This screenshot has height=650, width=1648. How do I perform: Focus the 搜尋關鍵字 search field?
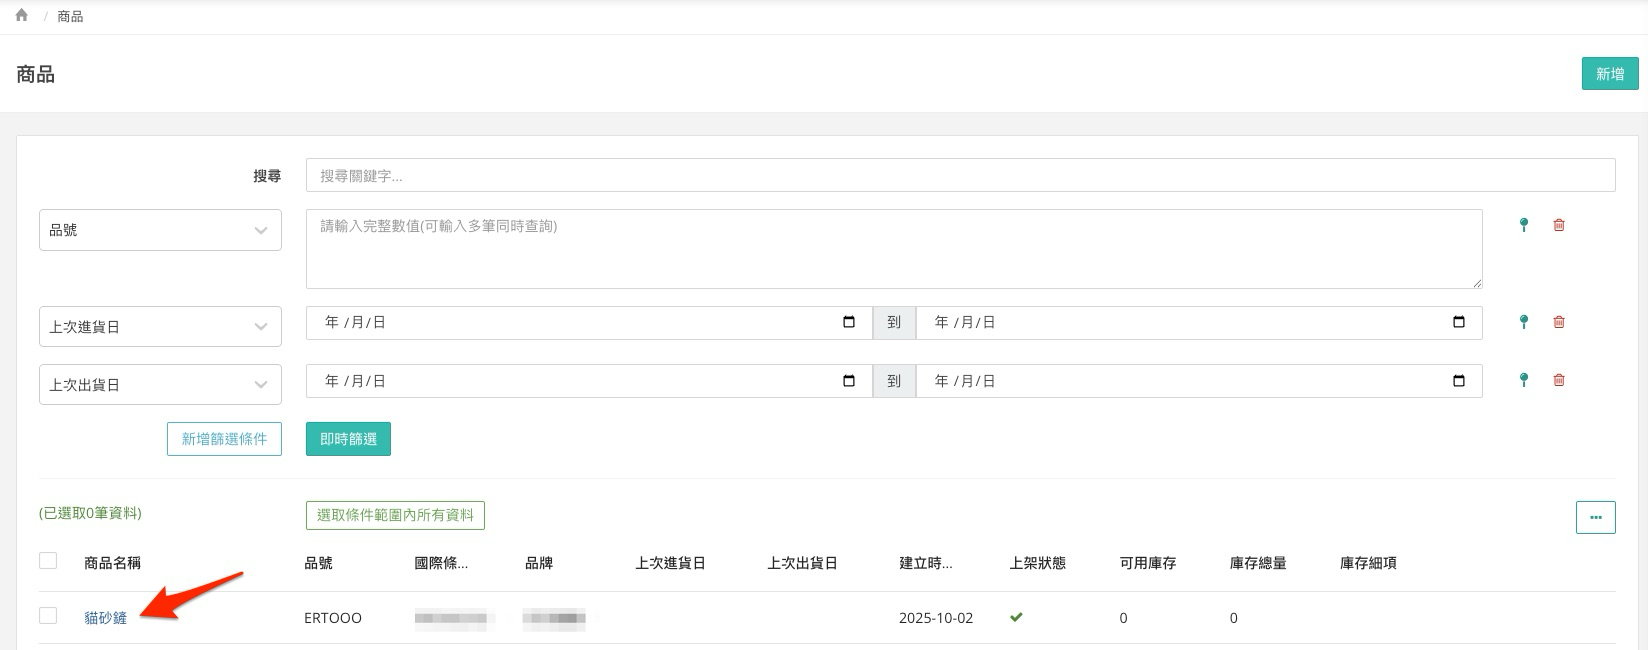[960, 175]
